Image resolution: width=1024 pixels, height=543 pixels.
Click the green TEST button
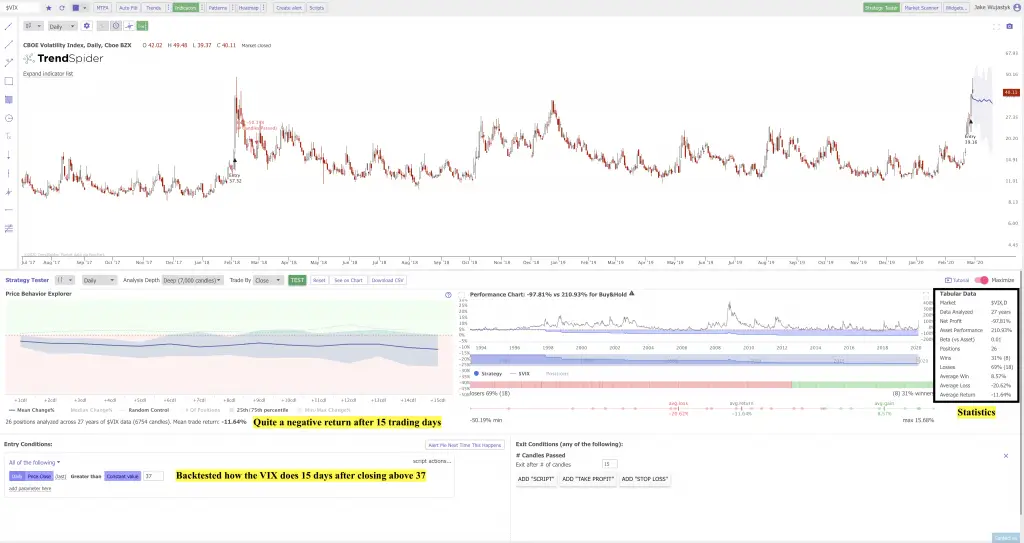pos(297,280)
